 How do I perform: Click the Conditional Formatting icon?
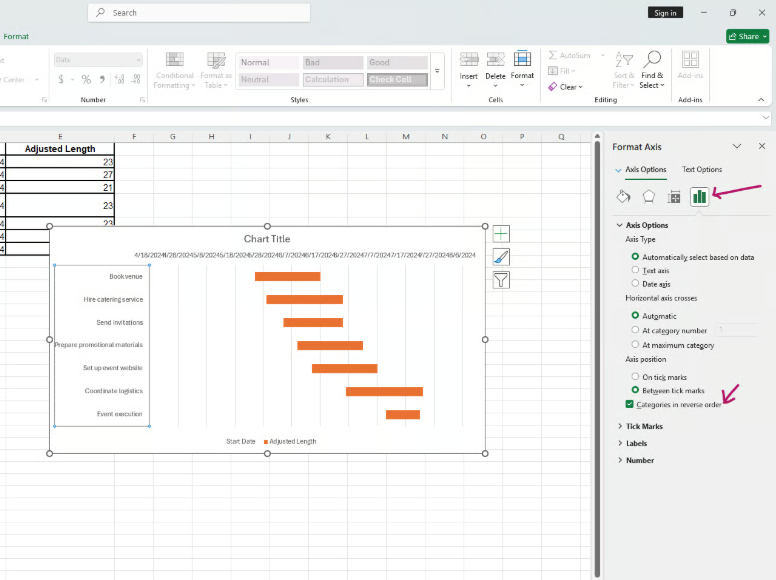(174, 60)
